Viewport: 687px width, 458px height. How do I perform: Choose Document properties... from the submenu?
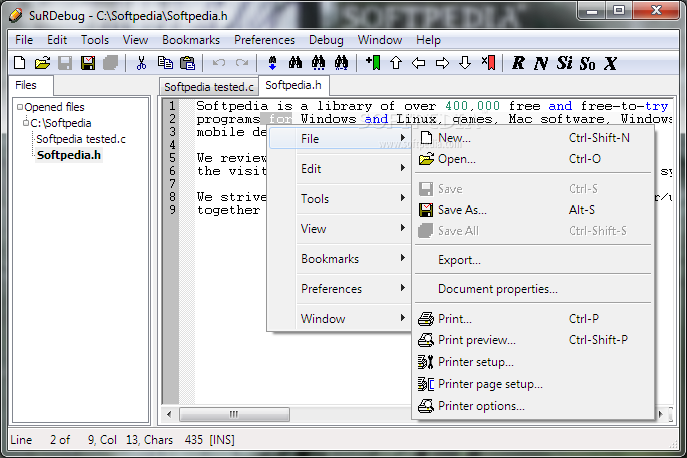[x=532, y=289]
